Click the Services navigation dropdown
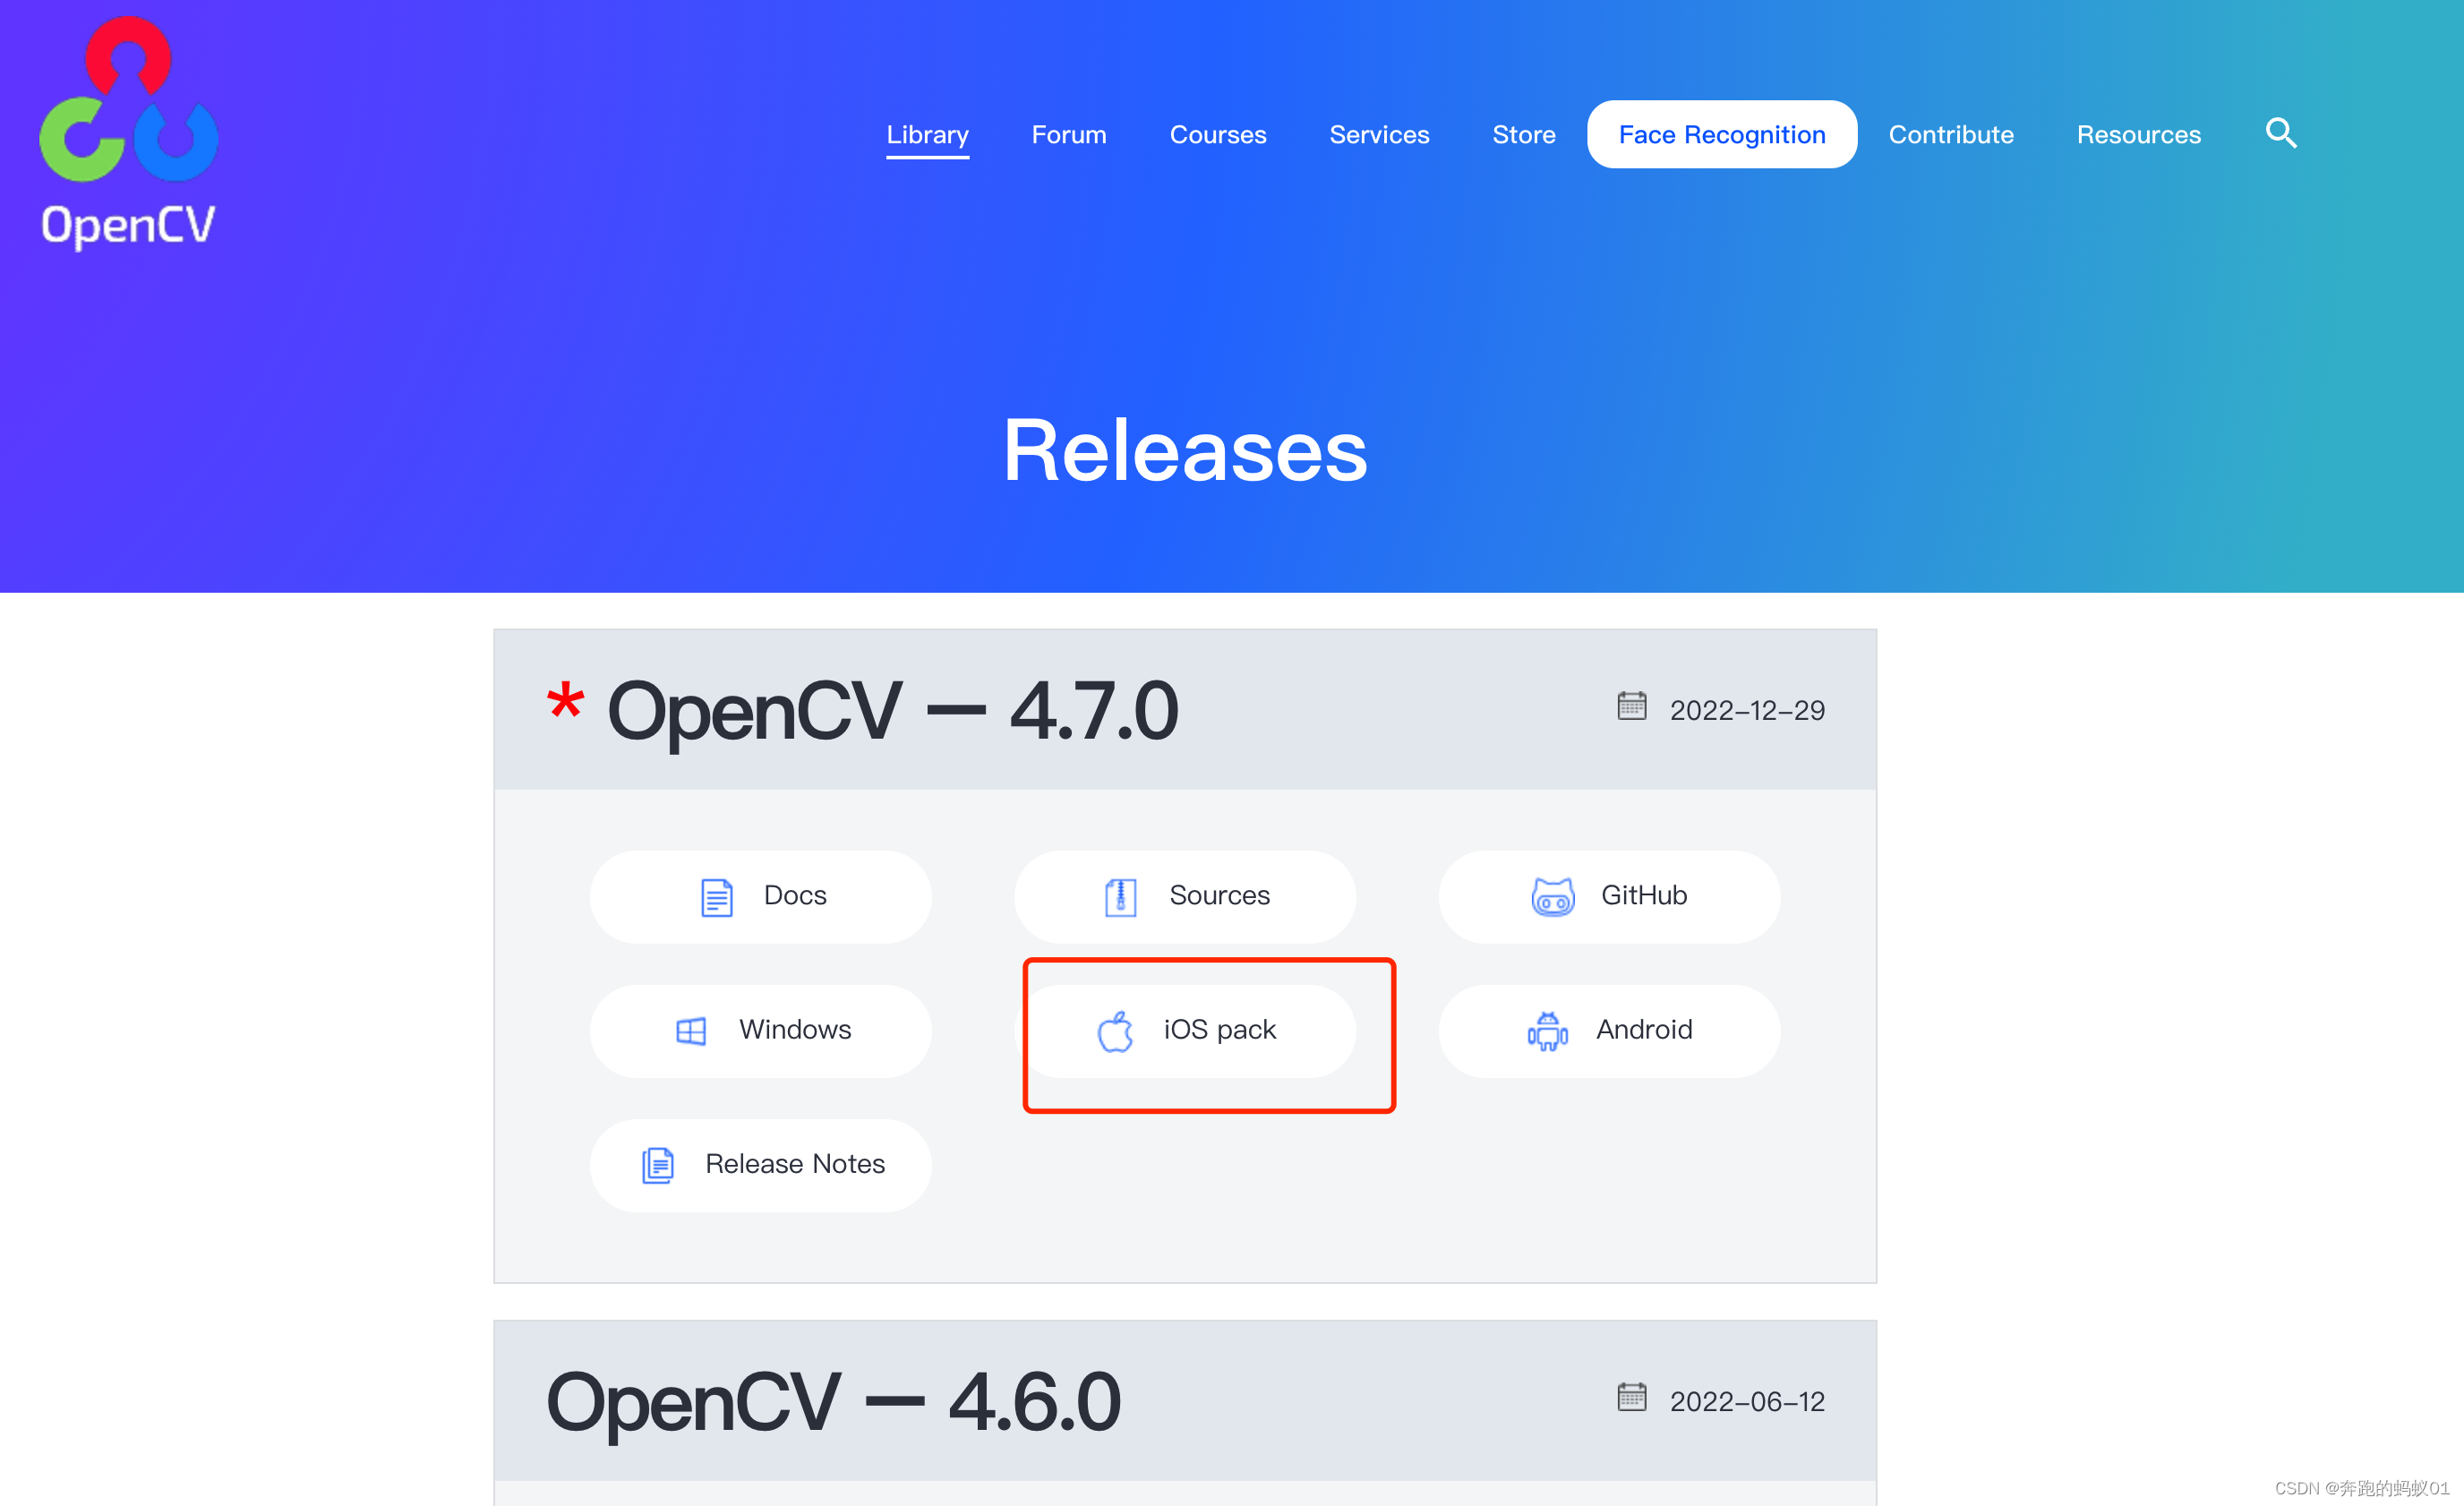The height and width of the screenshot is (1506, 2464). pyautogui.click(x=1378, y=133)
